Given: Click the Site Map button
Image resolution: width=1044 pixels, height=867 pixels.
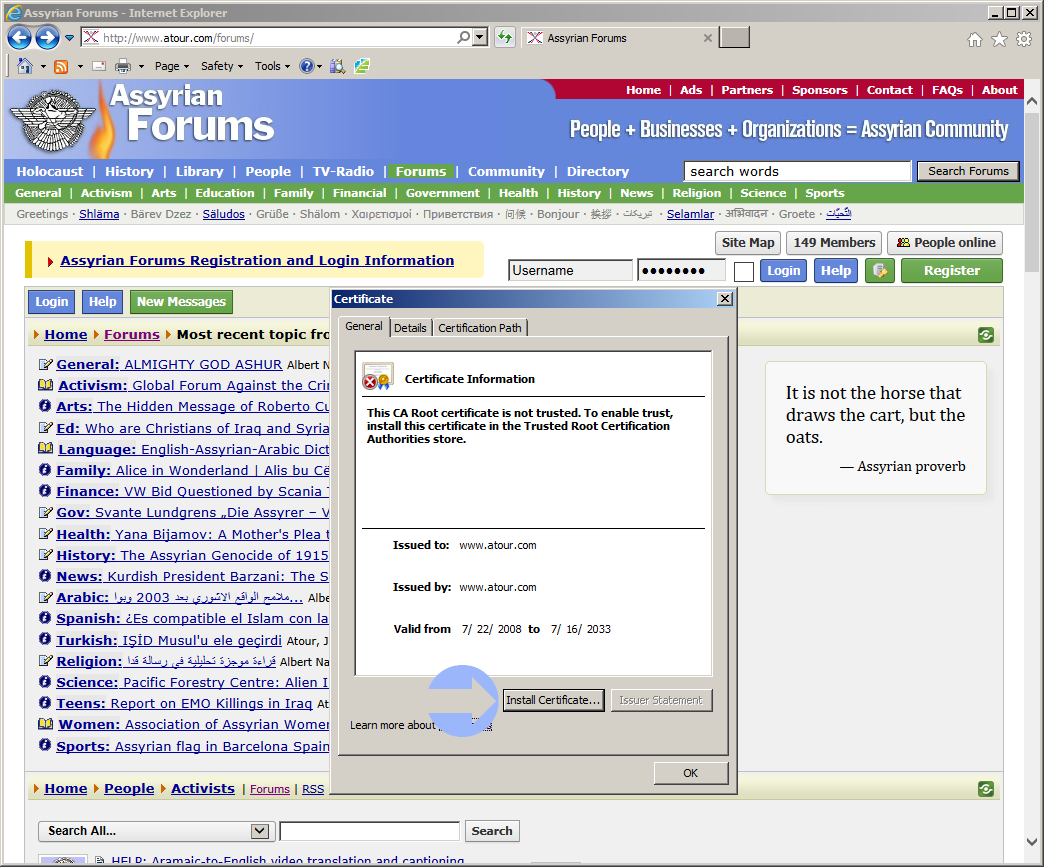Looking at the screenshot, I should coord(748,242).
